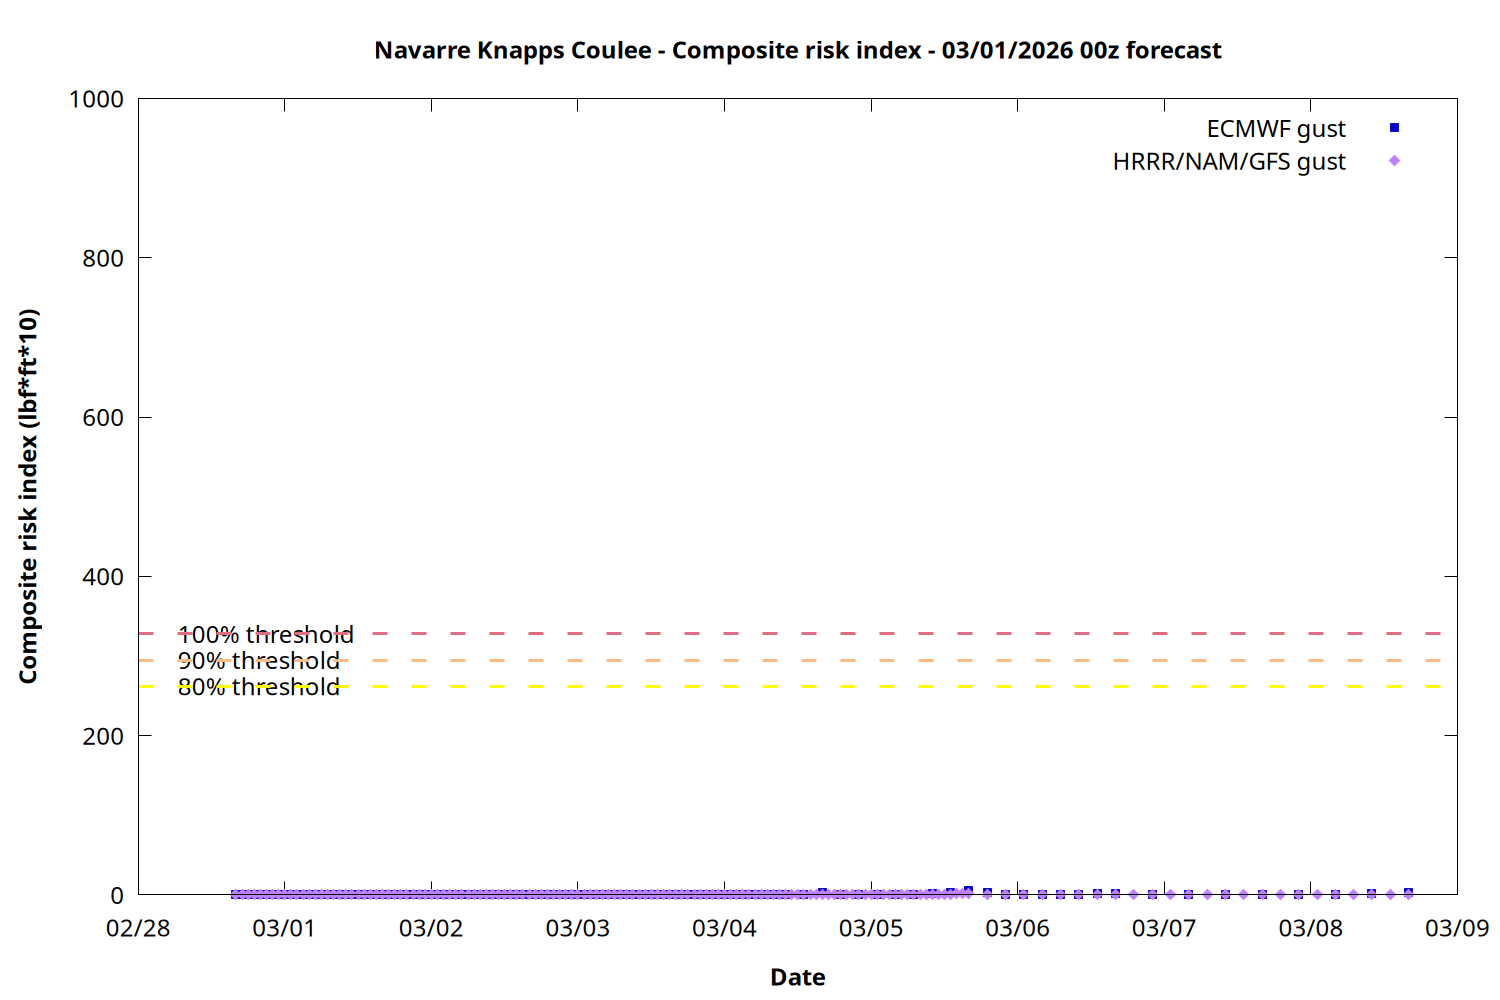Image resolution: width=1500 pixels, height=1000 pixels.
Task: Select the 02/28 date on x-axis
Action: pyautogui.click(x=138, y=928)
